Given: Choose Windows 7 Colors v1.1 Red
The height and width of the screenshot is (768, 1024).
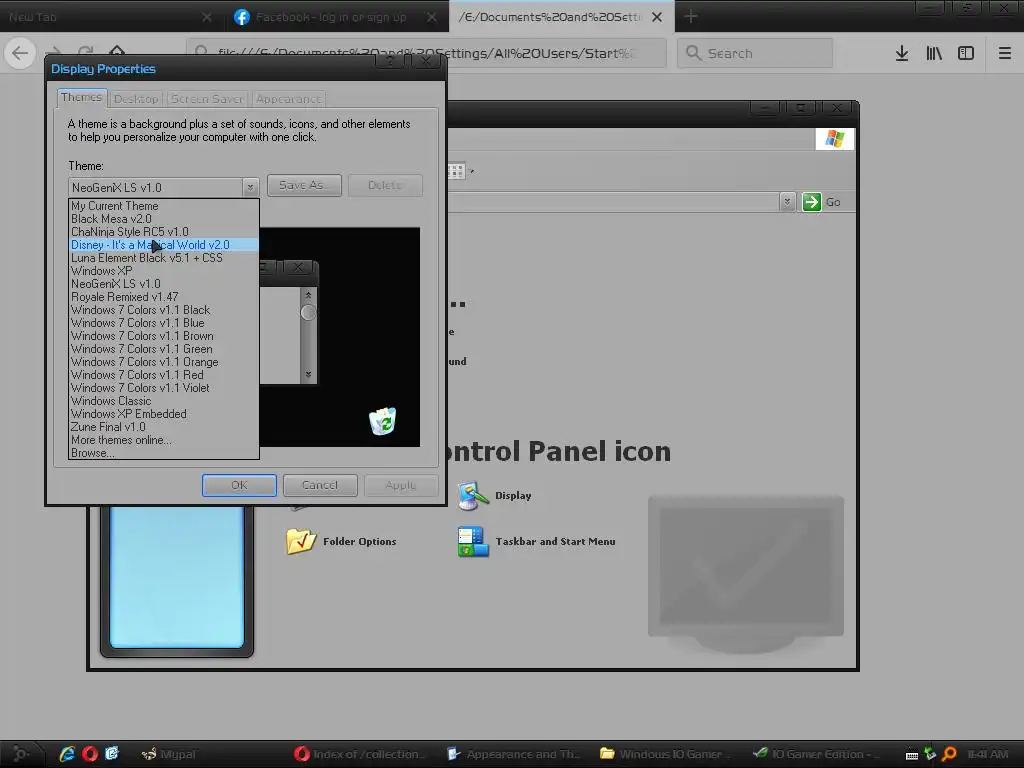Looking at the screenshot, I should pos(164,376).
